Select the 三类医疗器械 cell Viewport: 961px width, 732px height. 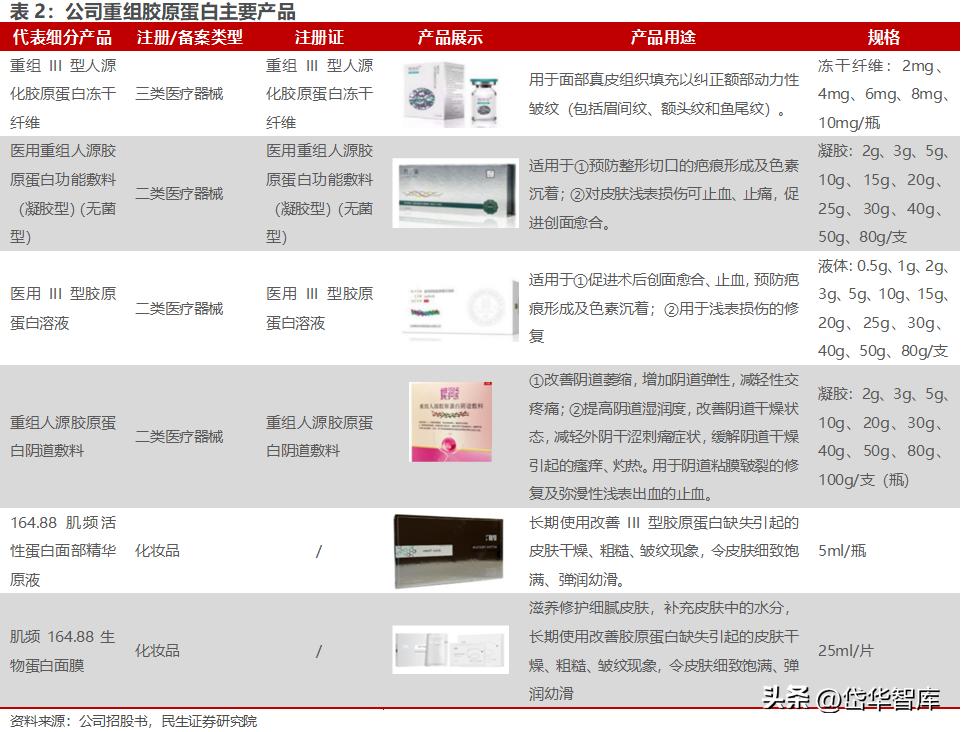pos(178,93)
